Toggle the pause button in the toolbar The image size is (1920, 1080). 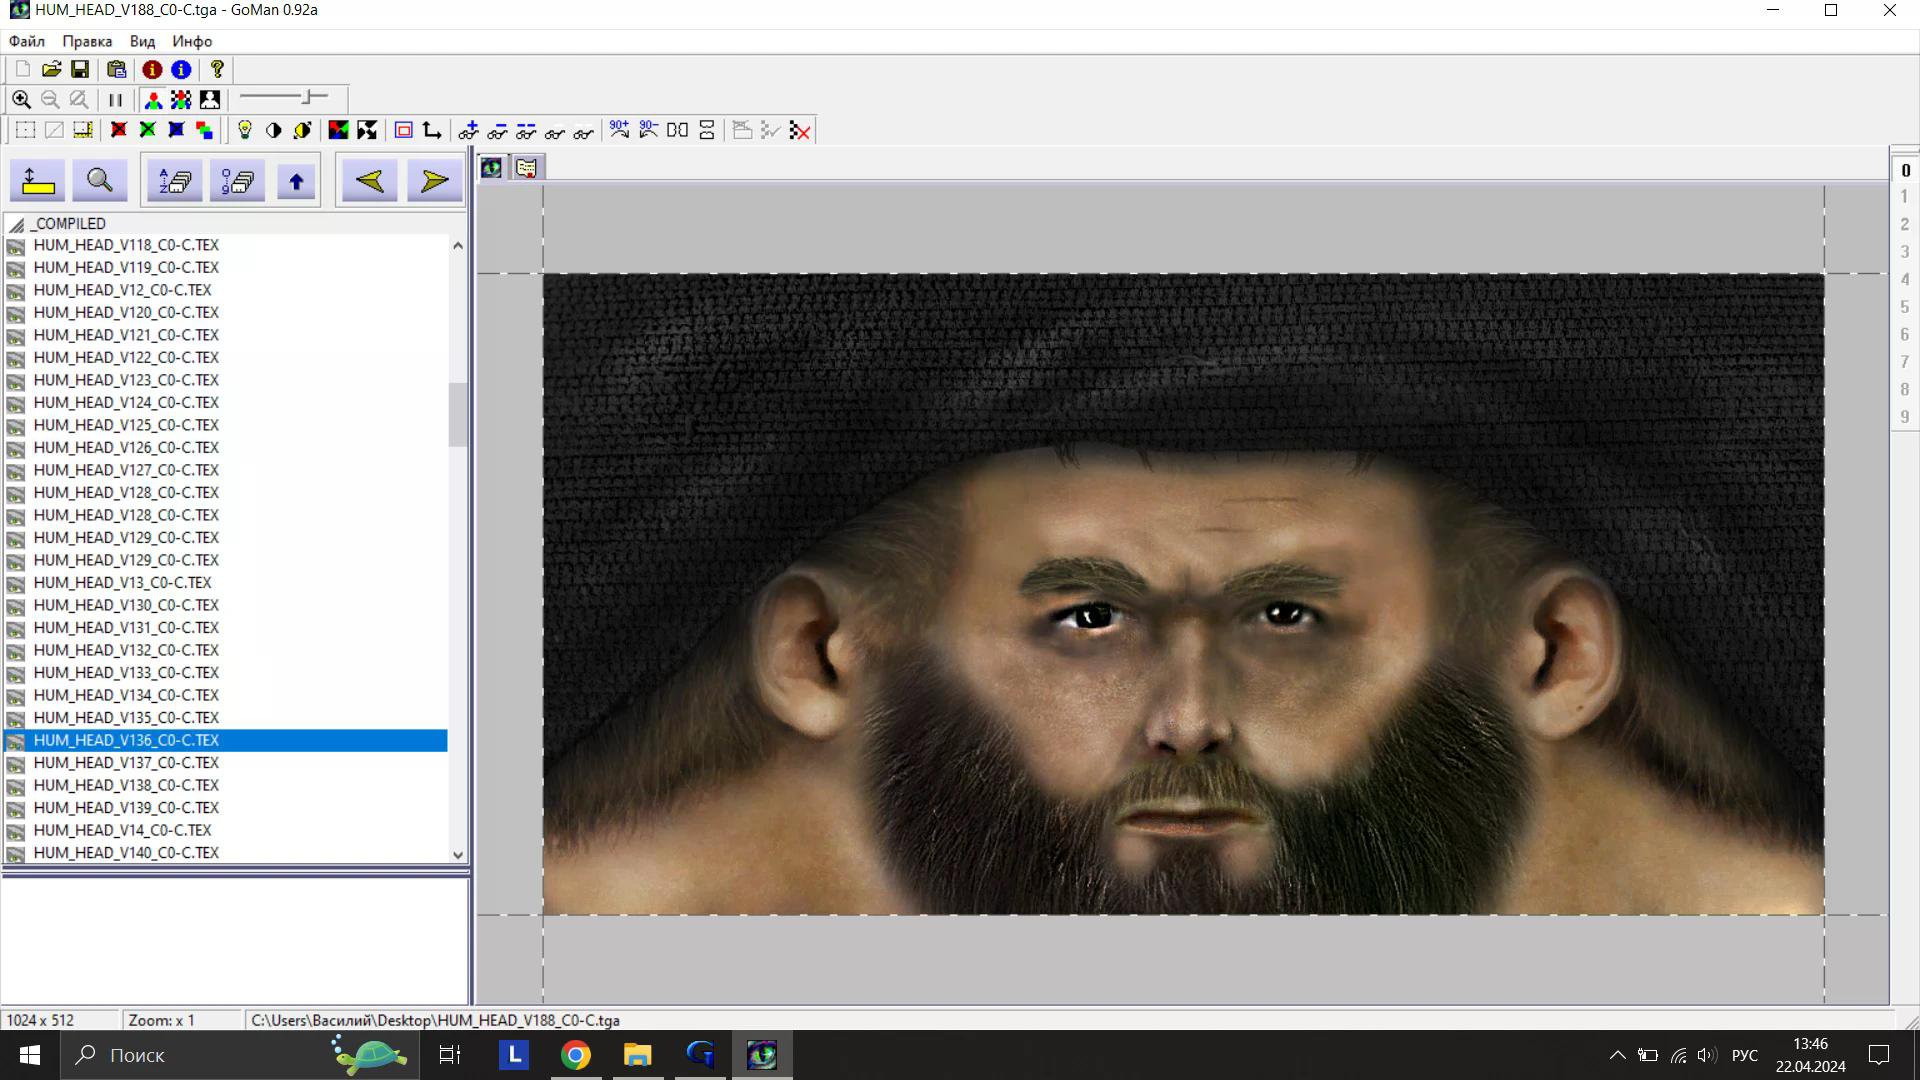[x=115, y=100]
